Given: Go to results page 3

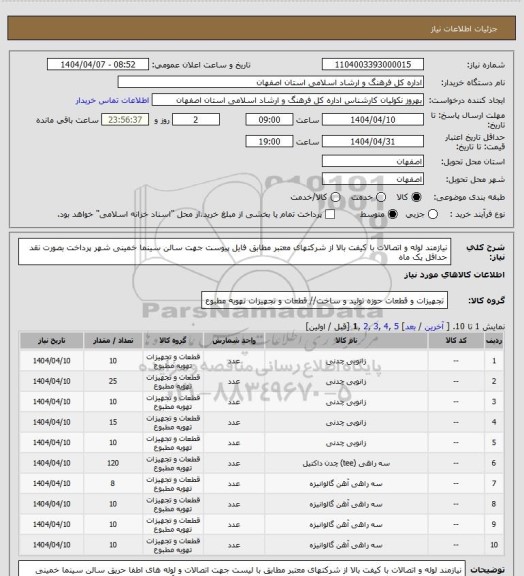Looking at the screenshot, I should pos(376,327).
